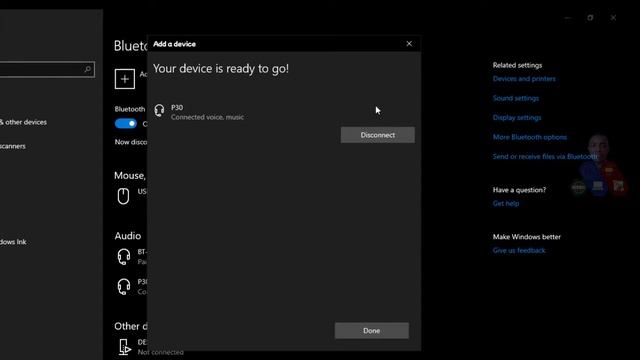Select the media device icon under Other devices
The width and height of the screenshot is (640, 360).
point(125,347)
